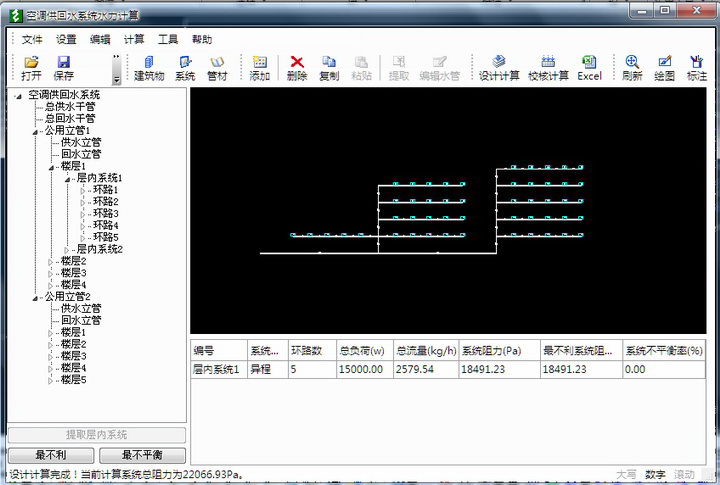Open the 计算 (Calculate) menu
Image resolution: width=720 pixels, height=485 pixels.
coord(134,40)
